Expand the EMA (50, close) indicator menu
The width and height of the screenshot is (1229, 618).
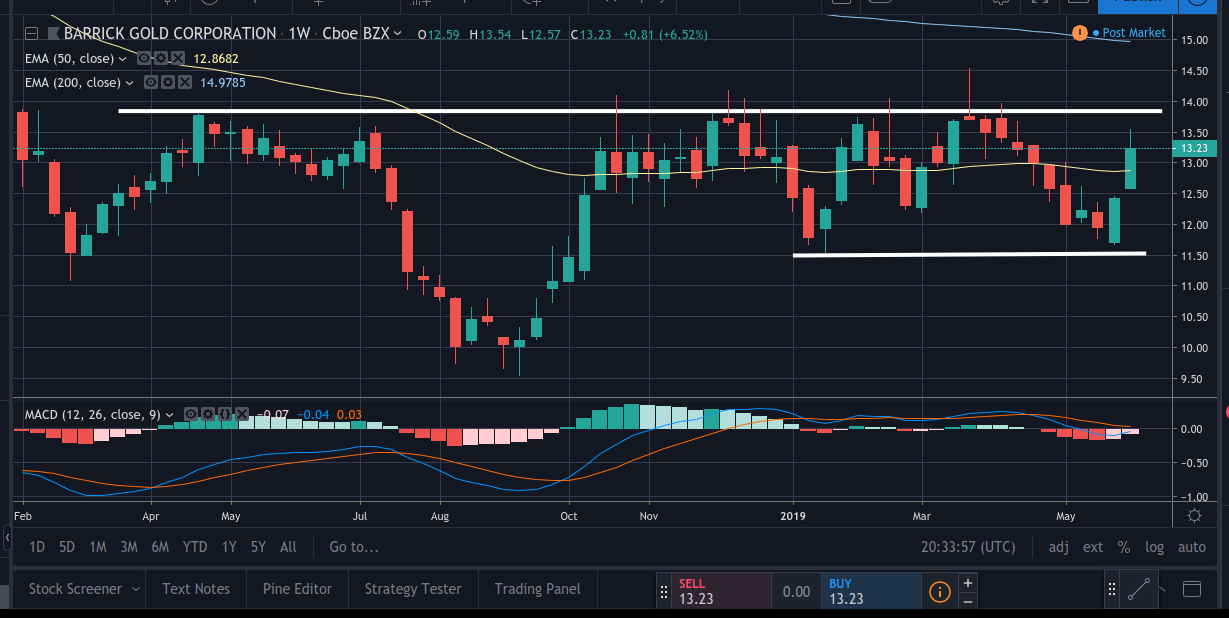[122, 59]
